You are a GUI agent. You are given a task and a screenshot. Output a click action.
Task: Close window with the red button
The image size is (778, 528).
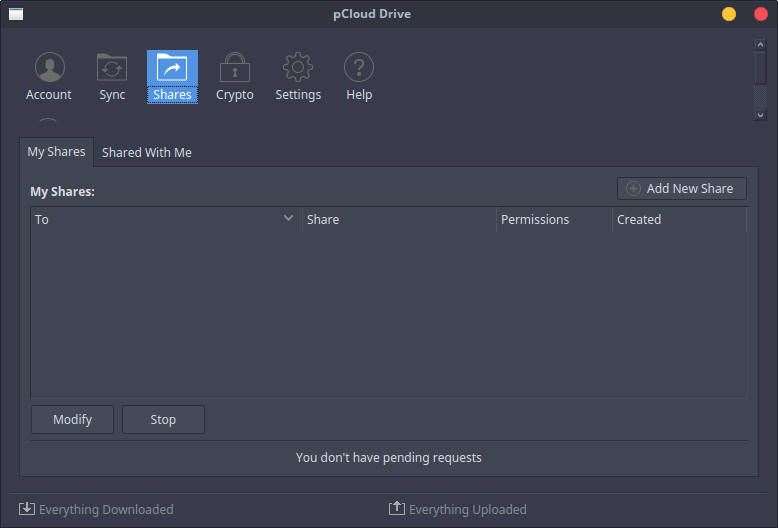click(x=761, y=14)
